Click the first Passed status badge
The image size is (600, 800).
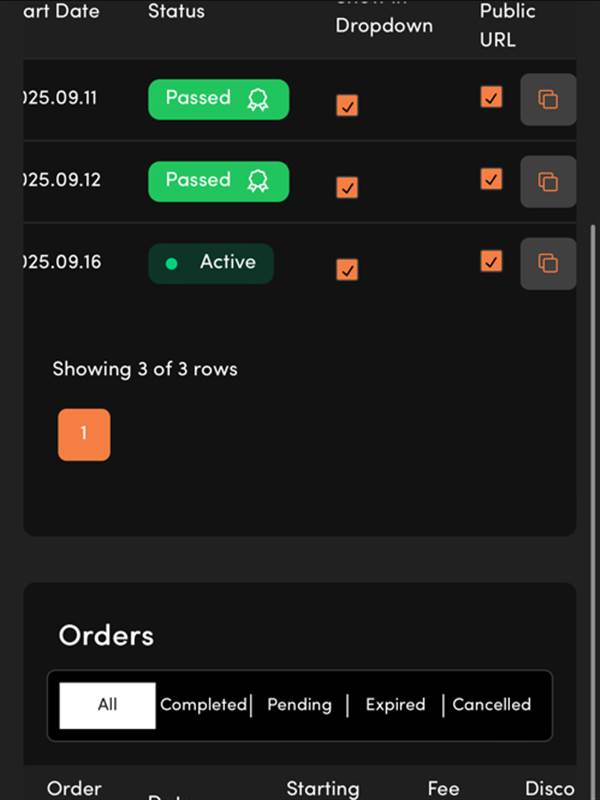pyautogui.click(x=200, y=99)
